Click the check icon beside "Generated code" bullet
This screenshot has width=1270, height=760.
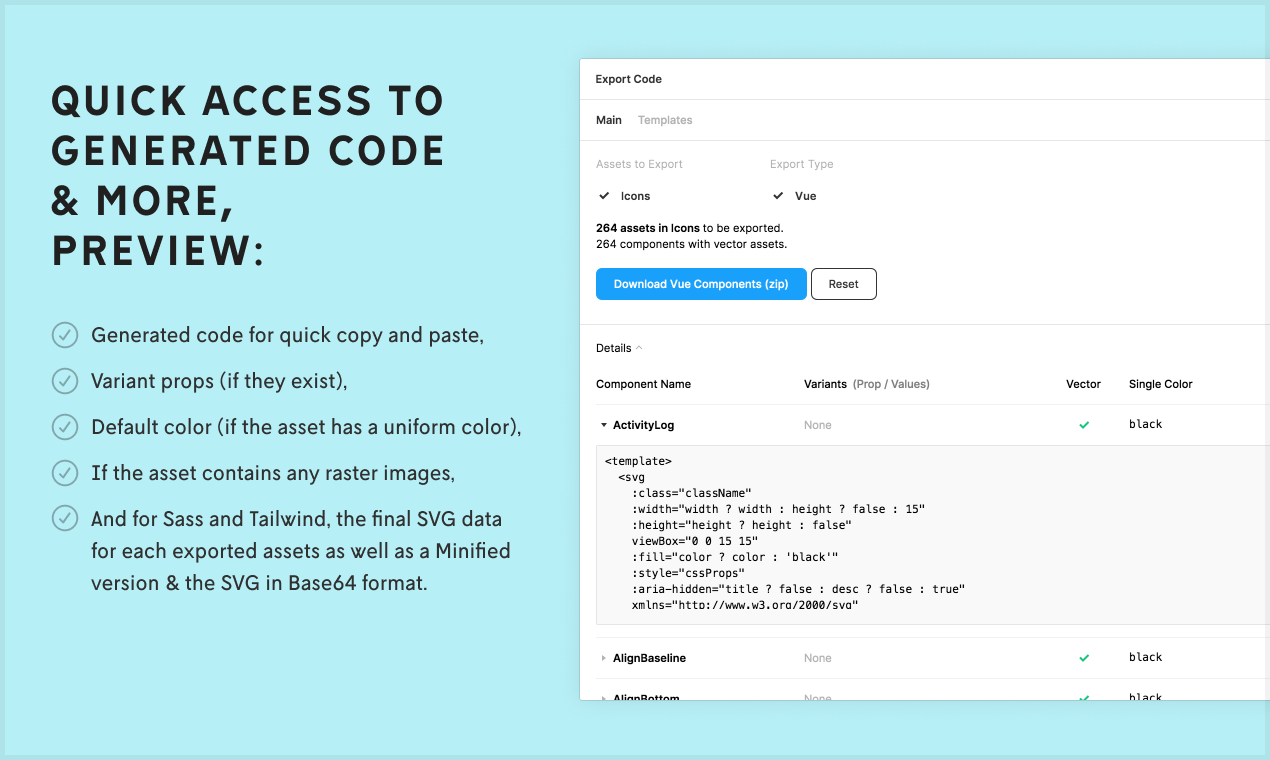coord(64,335)
